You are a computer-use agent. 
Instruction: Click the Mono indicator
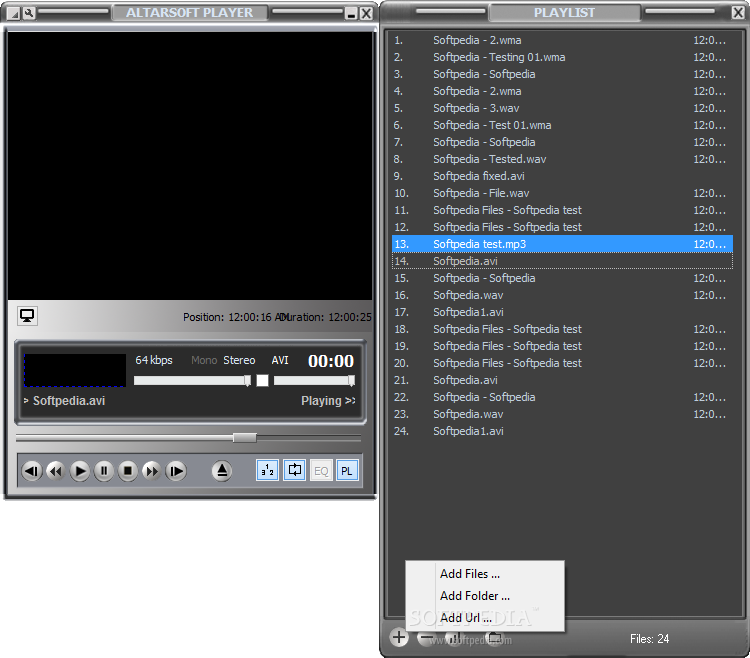pos(204,360)
